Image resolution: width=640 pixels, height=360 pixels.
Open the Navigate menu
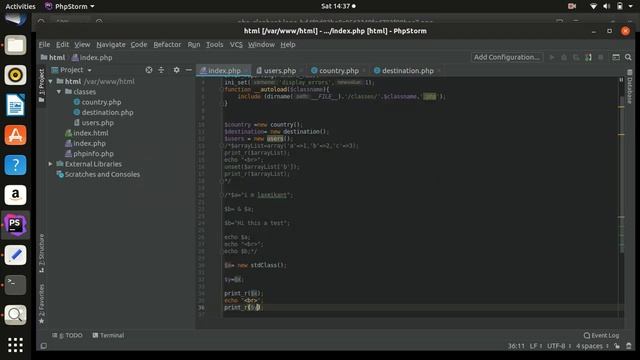coord(111,44)
